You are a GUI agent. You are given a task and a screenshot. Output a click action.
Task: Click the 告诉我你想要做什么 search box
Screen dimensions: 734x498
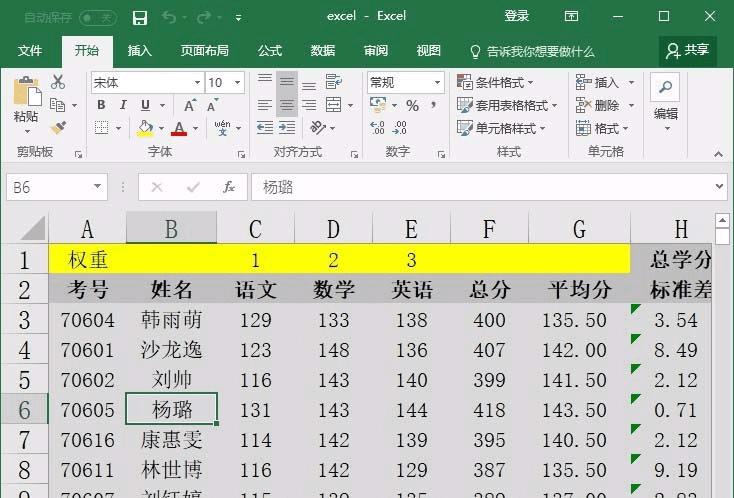[533, 51]
